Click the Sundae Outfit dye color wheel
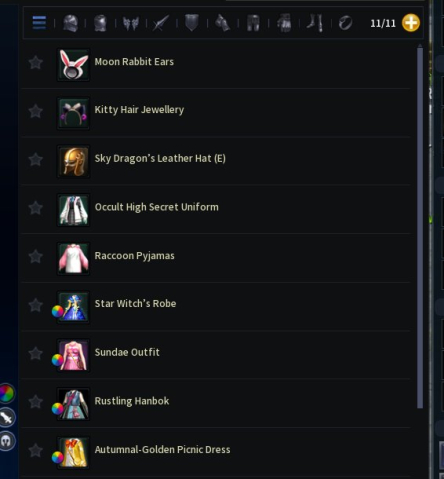 tap(57, 360)
